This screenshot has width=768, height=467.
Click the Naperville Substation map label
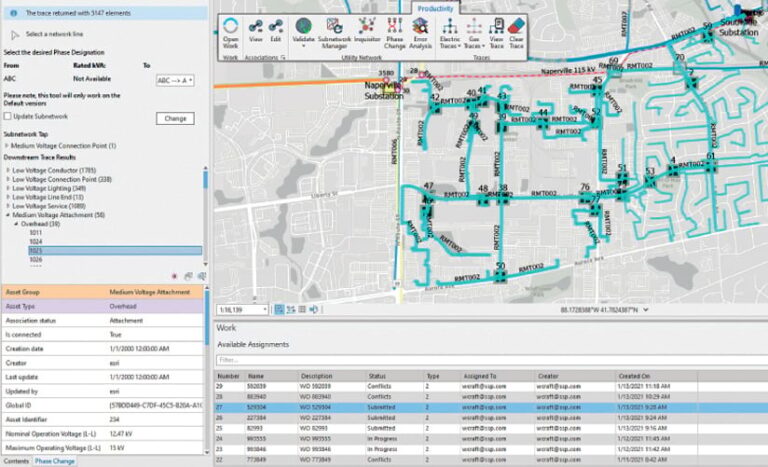click(384, 91)
